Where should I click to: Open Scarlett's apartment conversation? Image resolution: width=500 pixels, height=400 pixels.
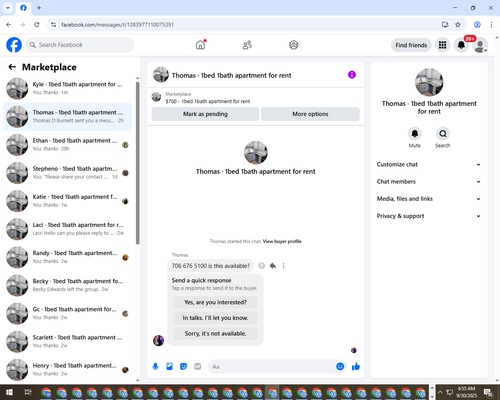(x=67, y=342)
